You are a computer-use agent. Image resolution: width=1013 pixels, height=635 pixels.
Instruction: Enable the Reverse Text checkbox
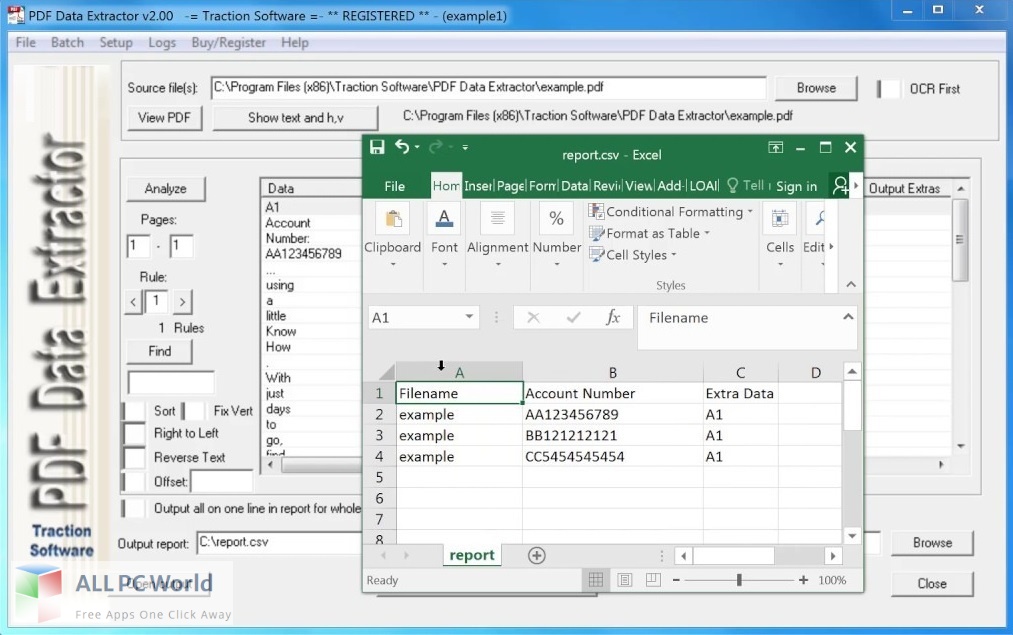pyautogui.click(x=134, y=457)
